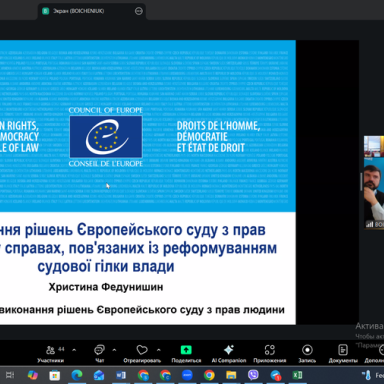The width and height of the screenshot is (384, 384).
Task: Open the Приложения apps icon
Action: coord(270,353)
